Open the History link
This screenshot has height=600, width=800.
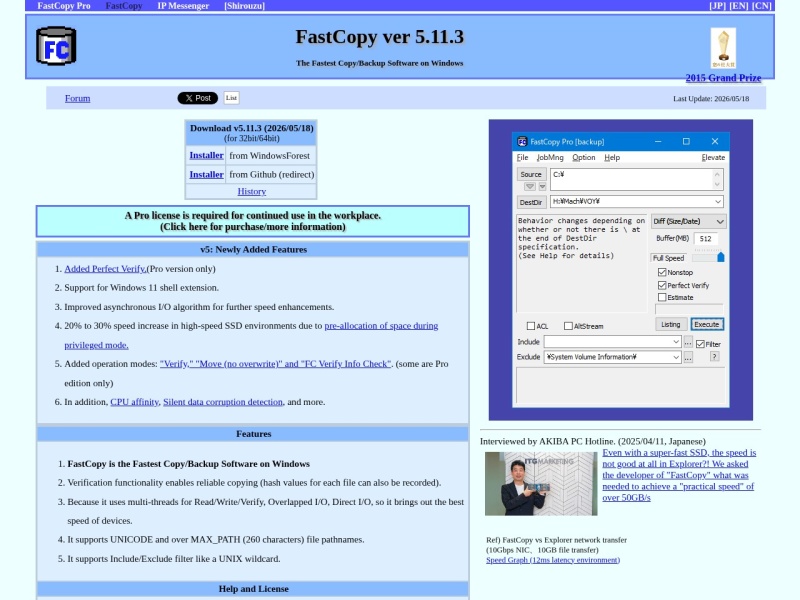pyautogui.click(x=252, y=191)
